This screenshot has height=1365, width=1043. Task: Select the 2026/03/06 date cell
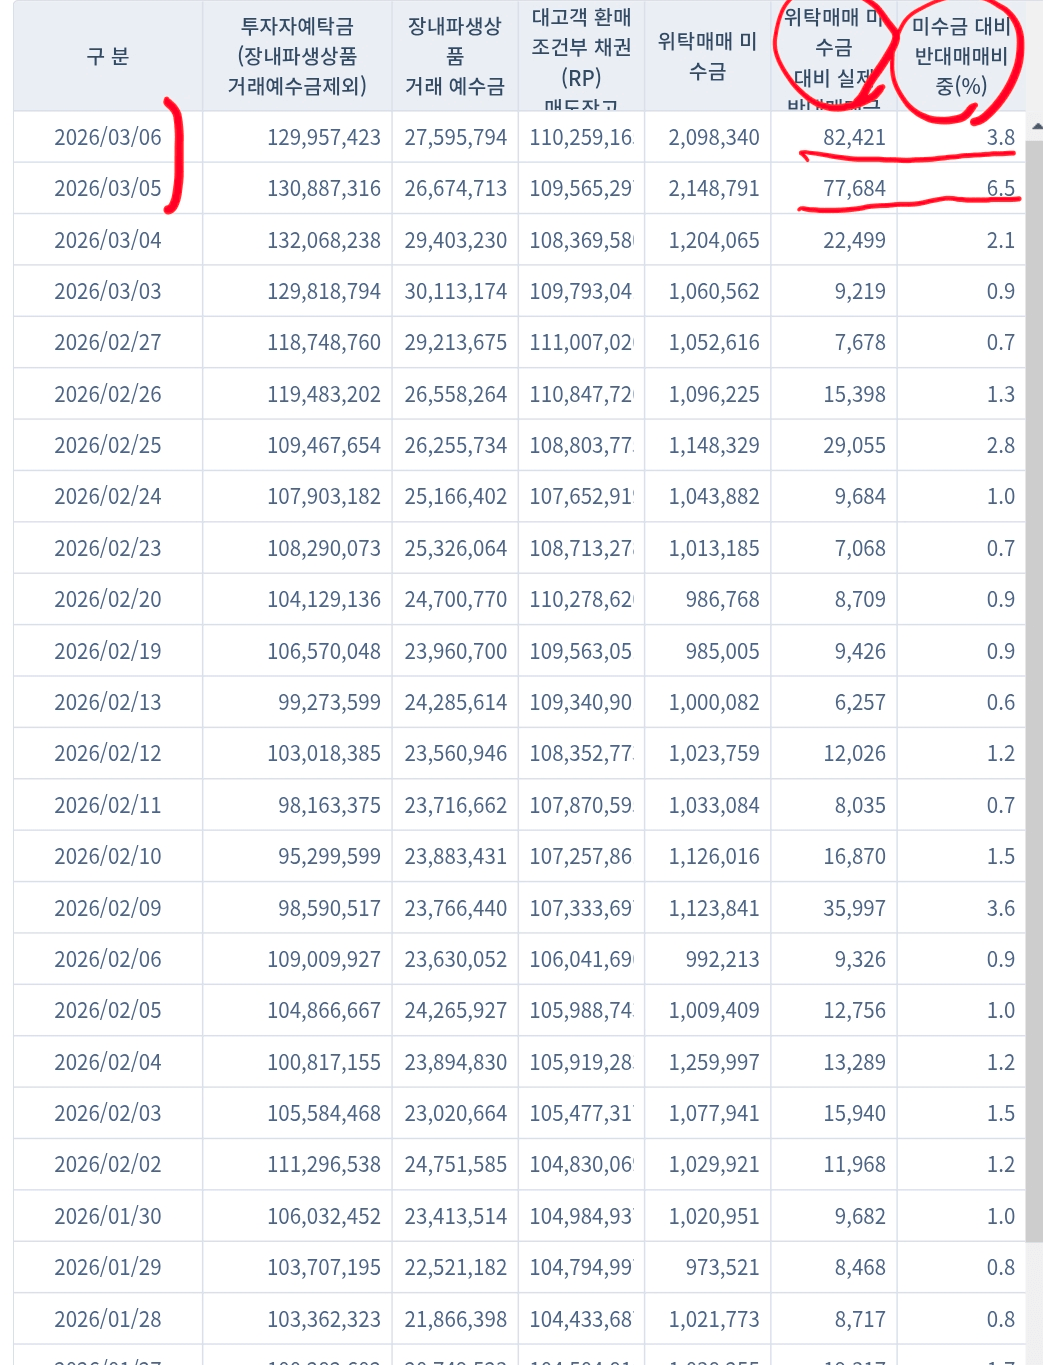[108, 137]
